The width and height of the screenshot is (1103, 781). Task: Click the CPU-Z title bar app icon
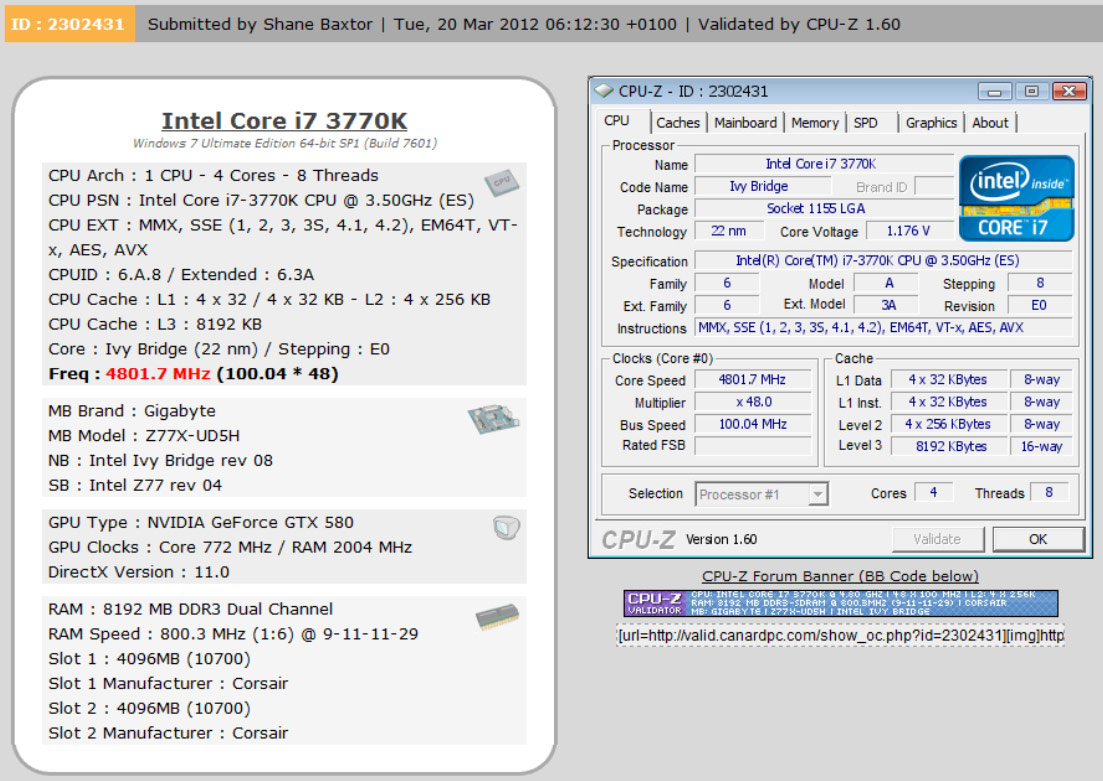604,91
